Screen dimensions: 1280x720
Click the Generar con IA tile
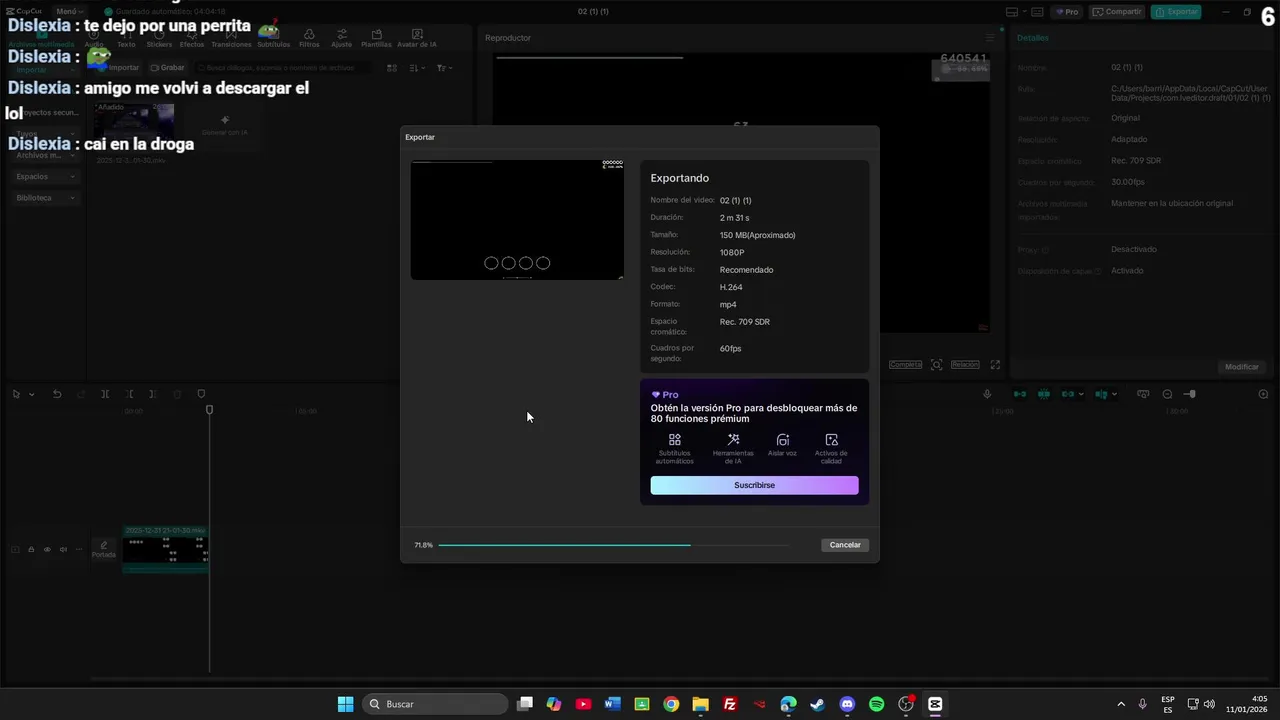coord(224,126)
